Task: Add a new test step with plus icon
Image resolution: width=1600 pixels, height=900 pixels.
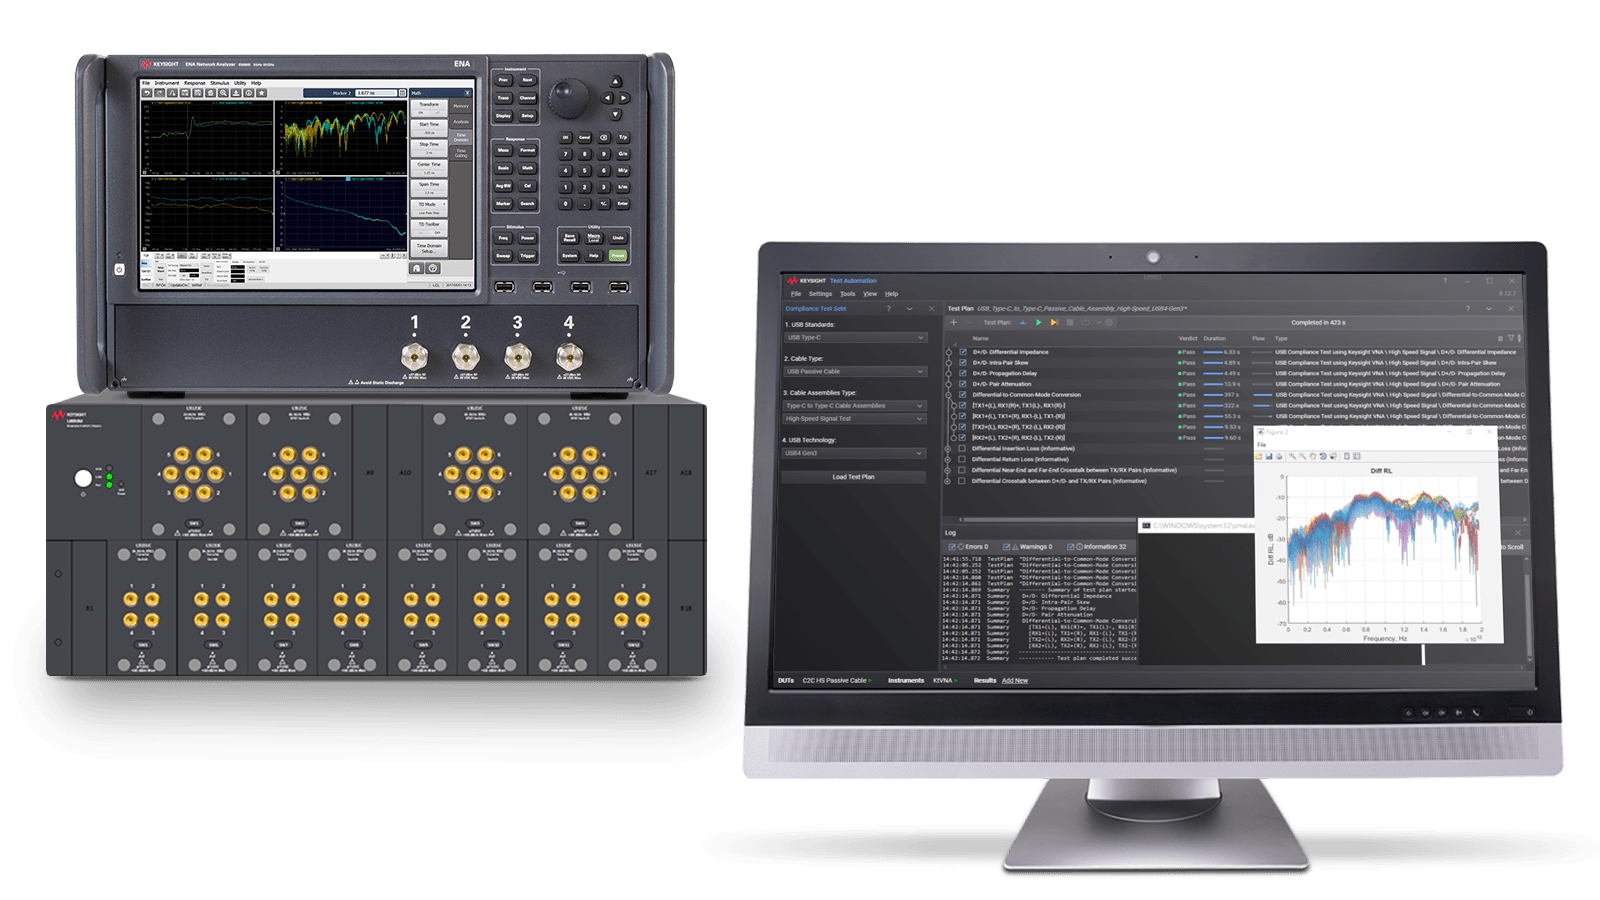Action: (x=953, y=322)
